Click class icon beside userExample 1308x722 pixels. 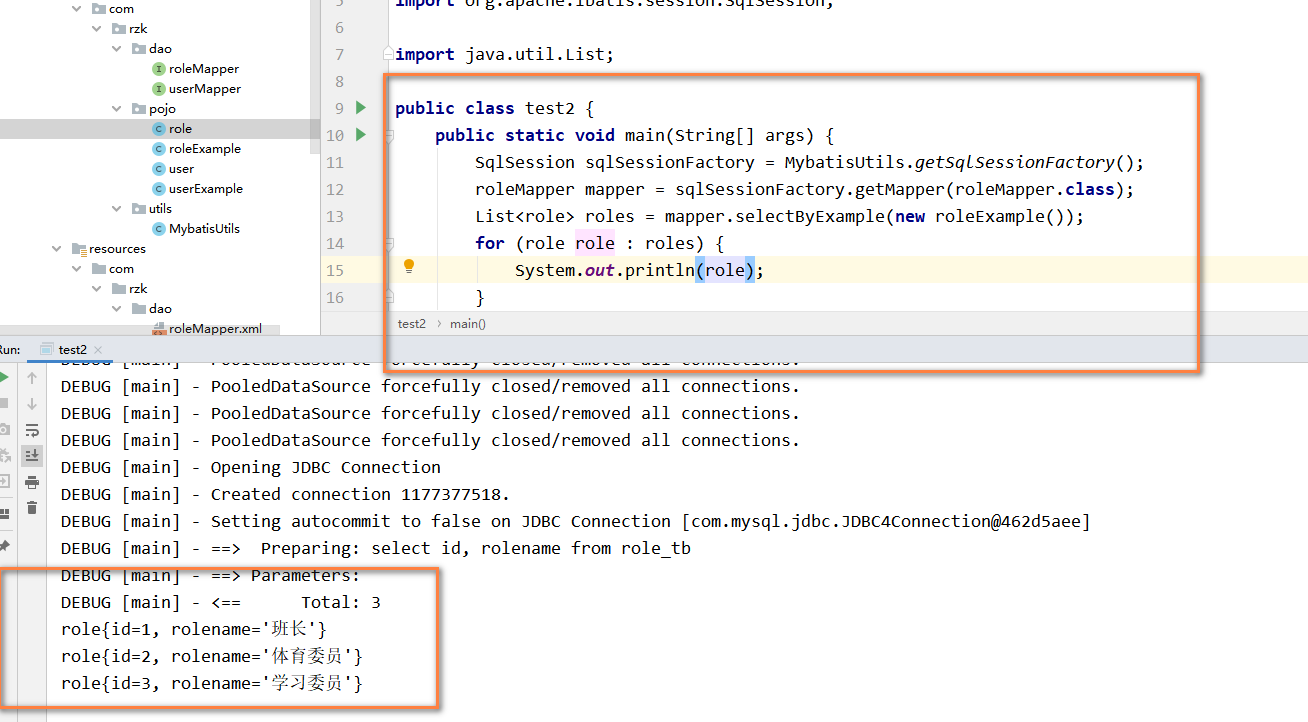point(158,189)
